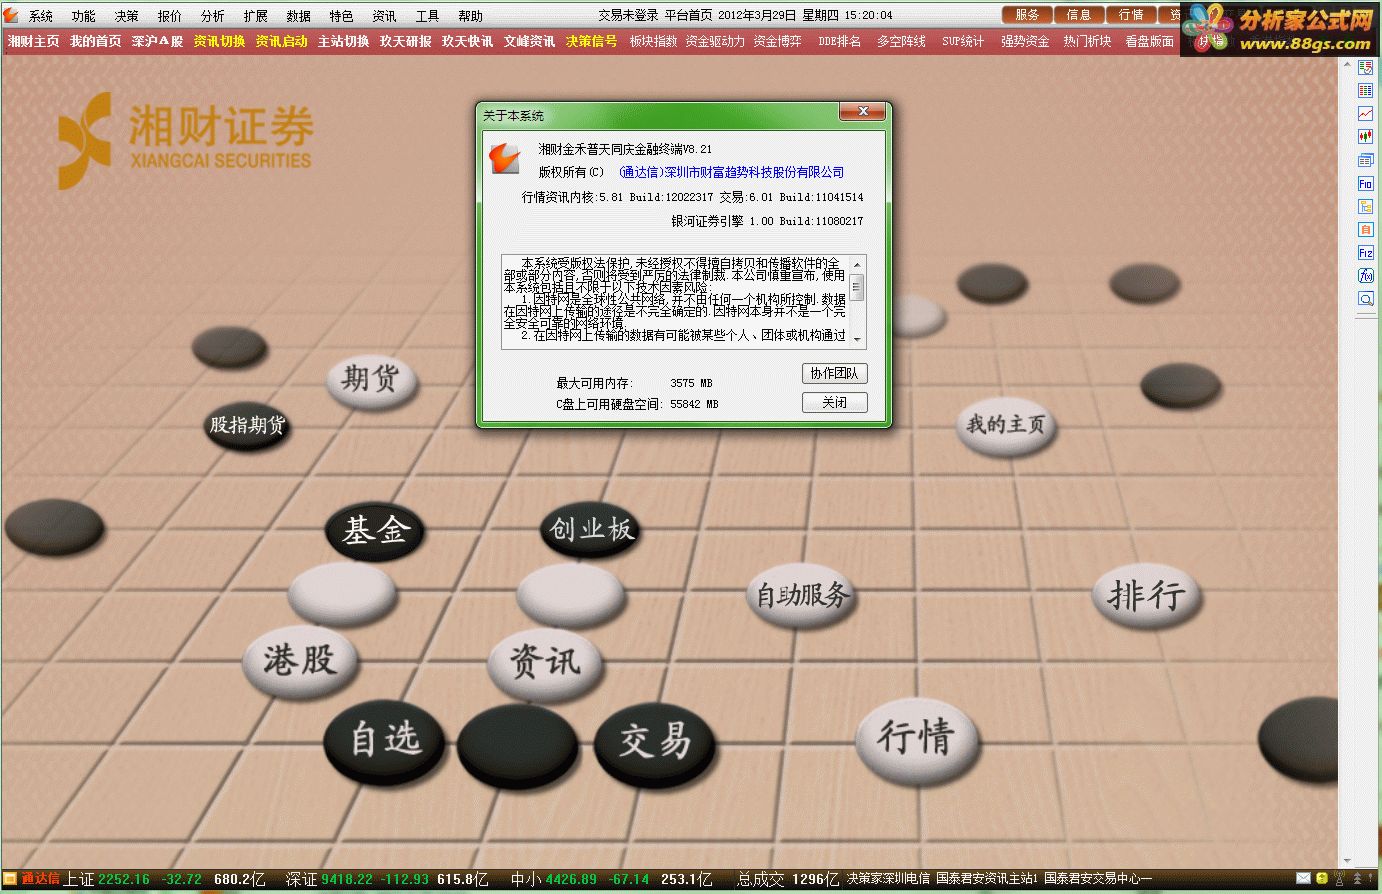This screenshot has width=1382, height=894.
Task: Click the 深证 index value 9418.22
Action: [347, 879]
